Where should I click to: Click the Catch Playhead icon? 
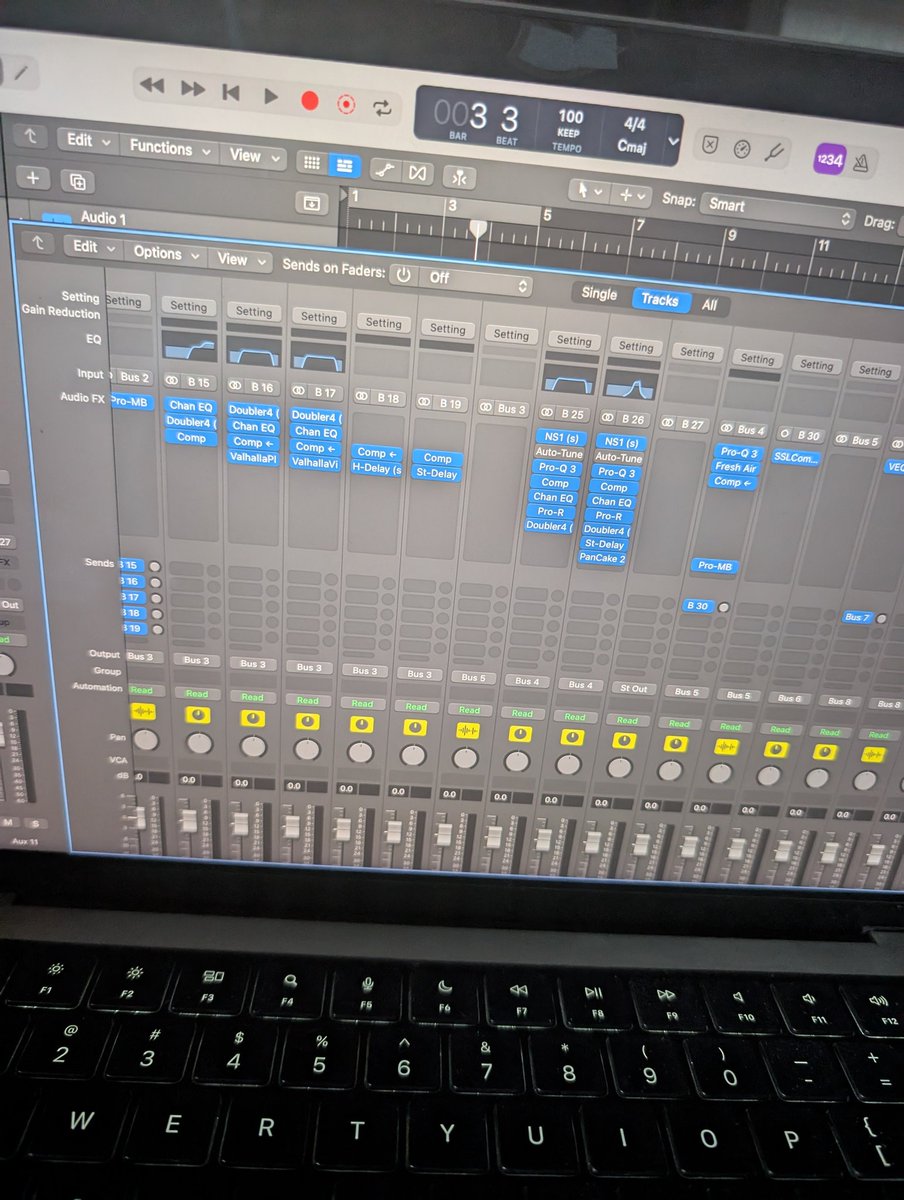(x=459, y=177)
